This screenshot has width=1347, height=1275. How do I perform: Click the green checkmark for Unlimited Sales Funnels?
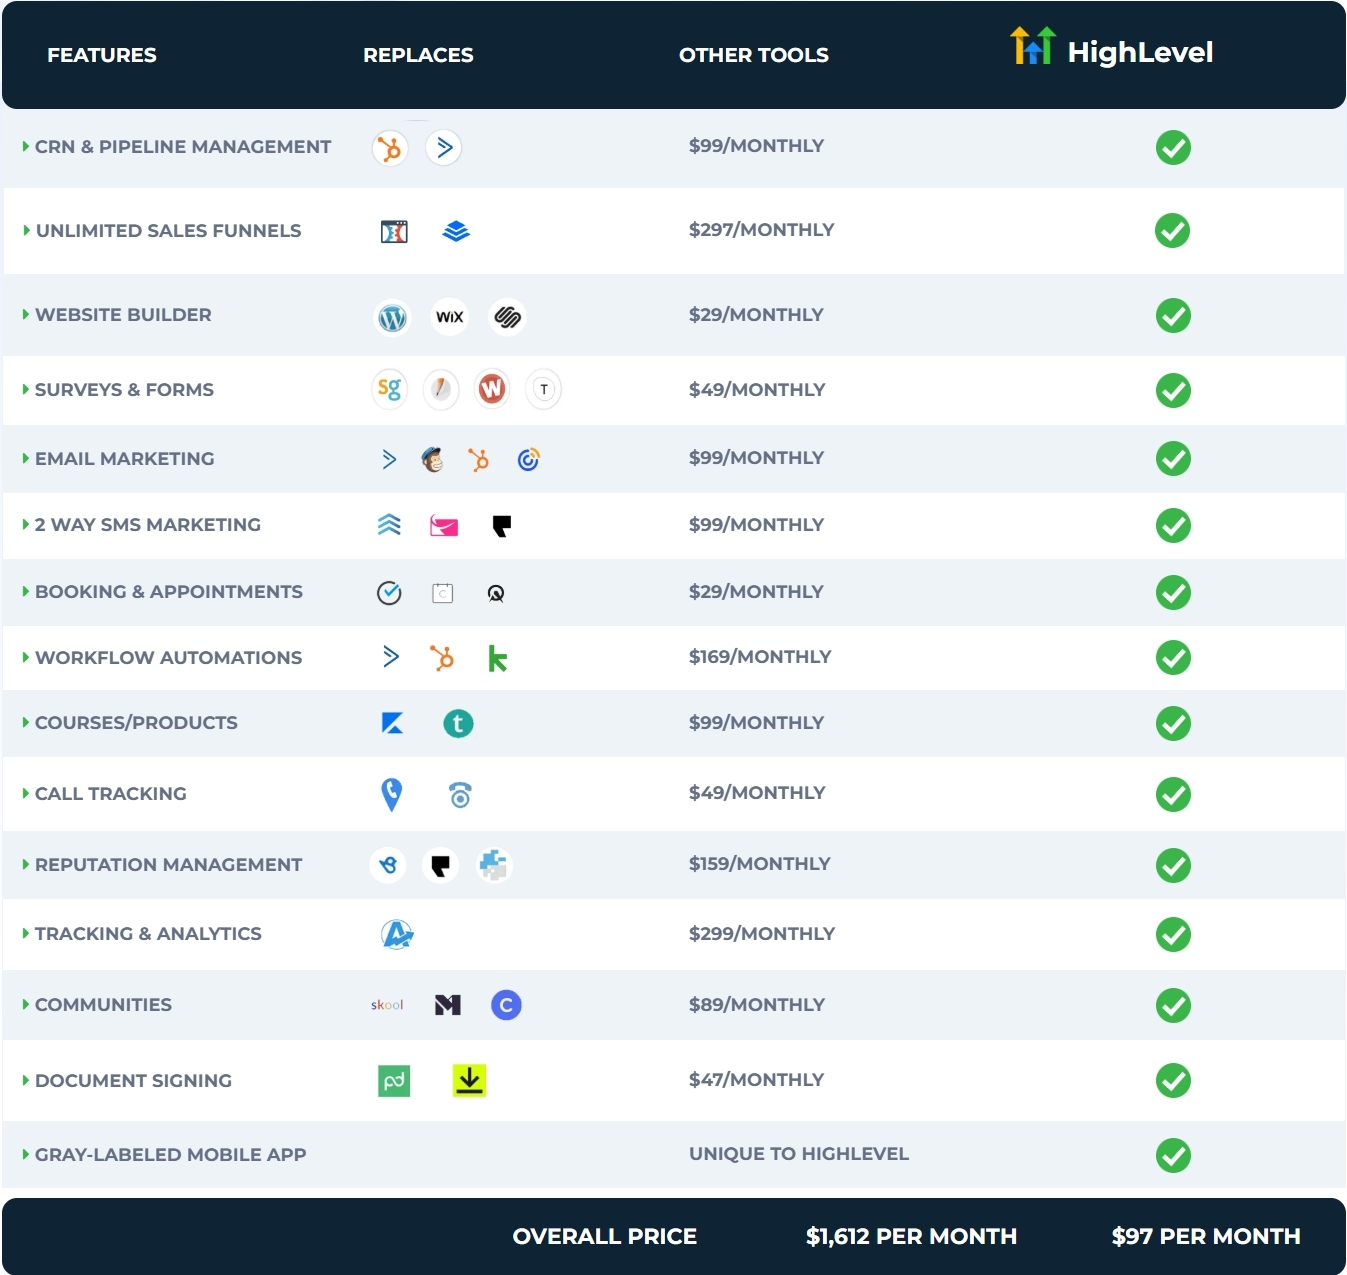point(1172,231)
